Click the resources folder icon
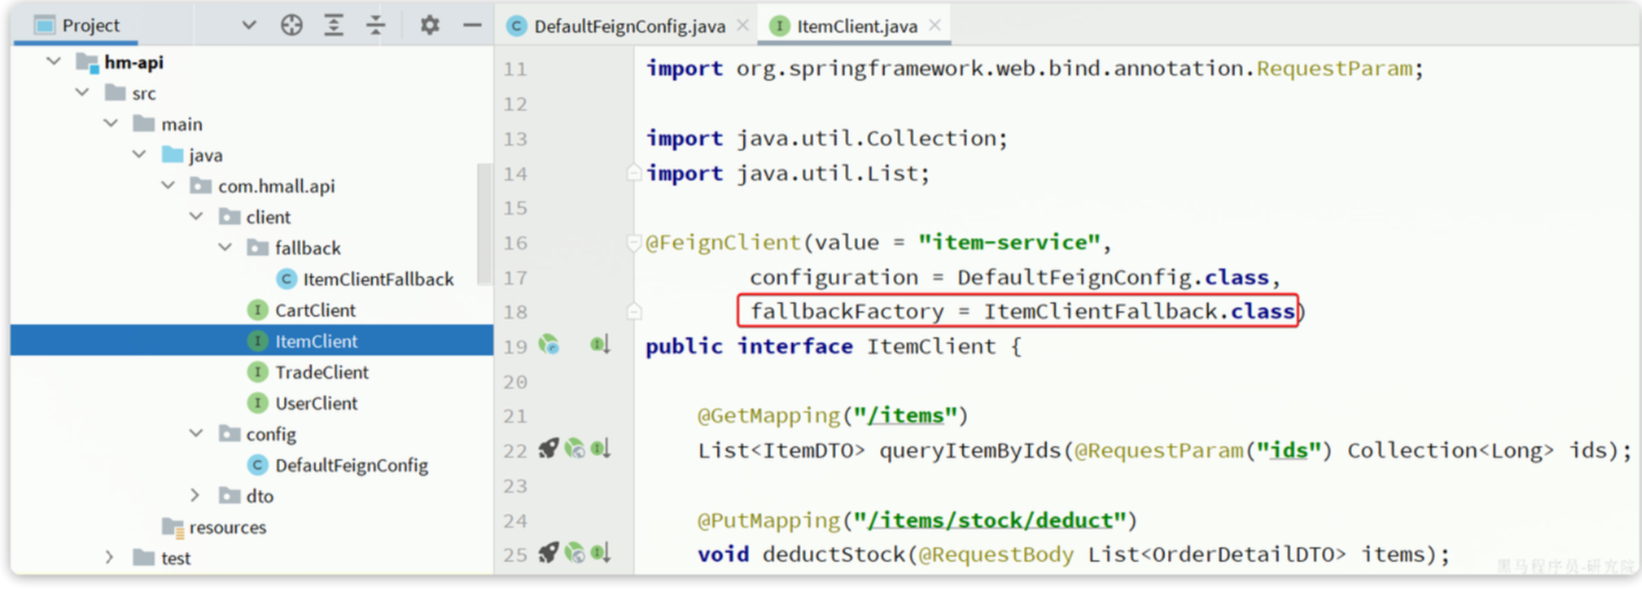The height and width of the screenshot is (590, 1642). [173, 527]
